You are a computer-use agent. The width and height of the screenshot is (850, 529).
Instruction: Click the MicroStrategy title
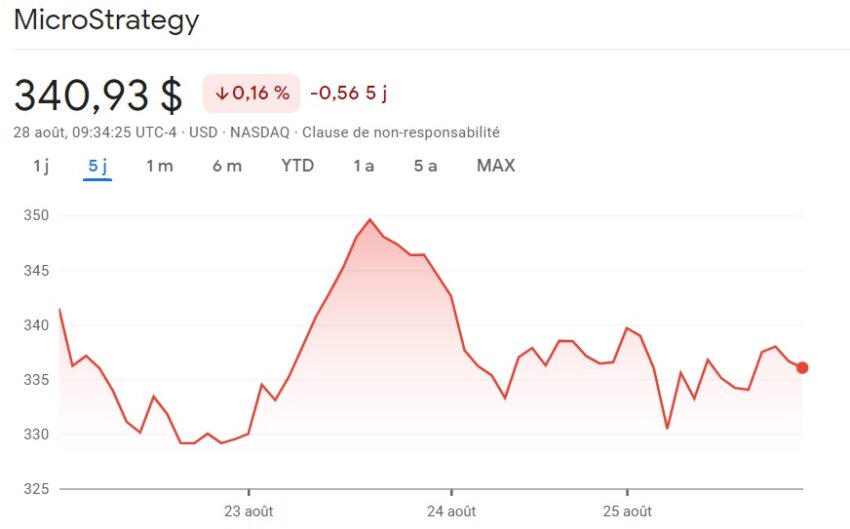[x=106, y=20]
